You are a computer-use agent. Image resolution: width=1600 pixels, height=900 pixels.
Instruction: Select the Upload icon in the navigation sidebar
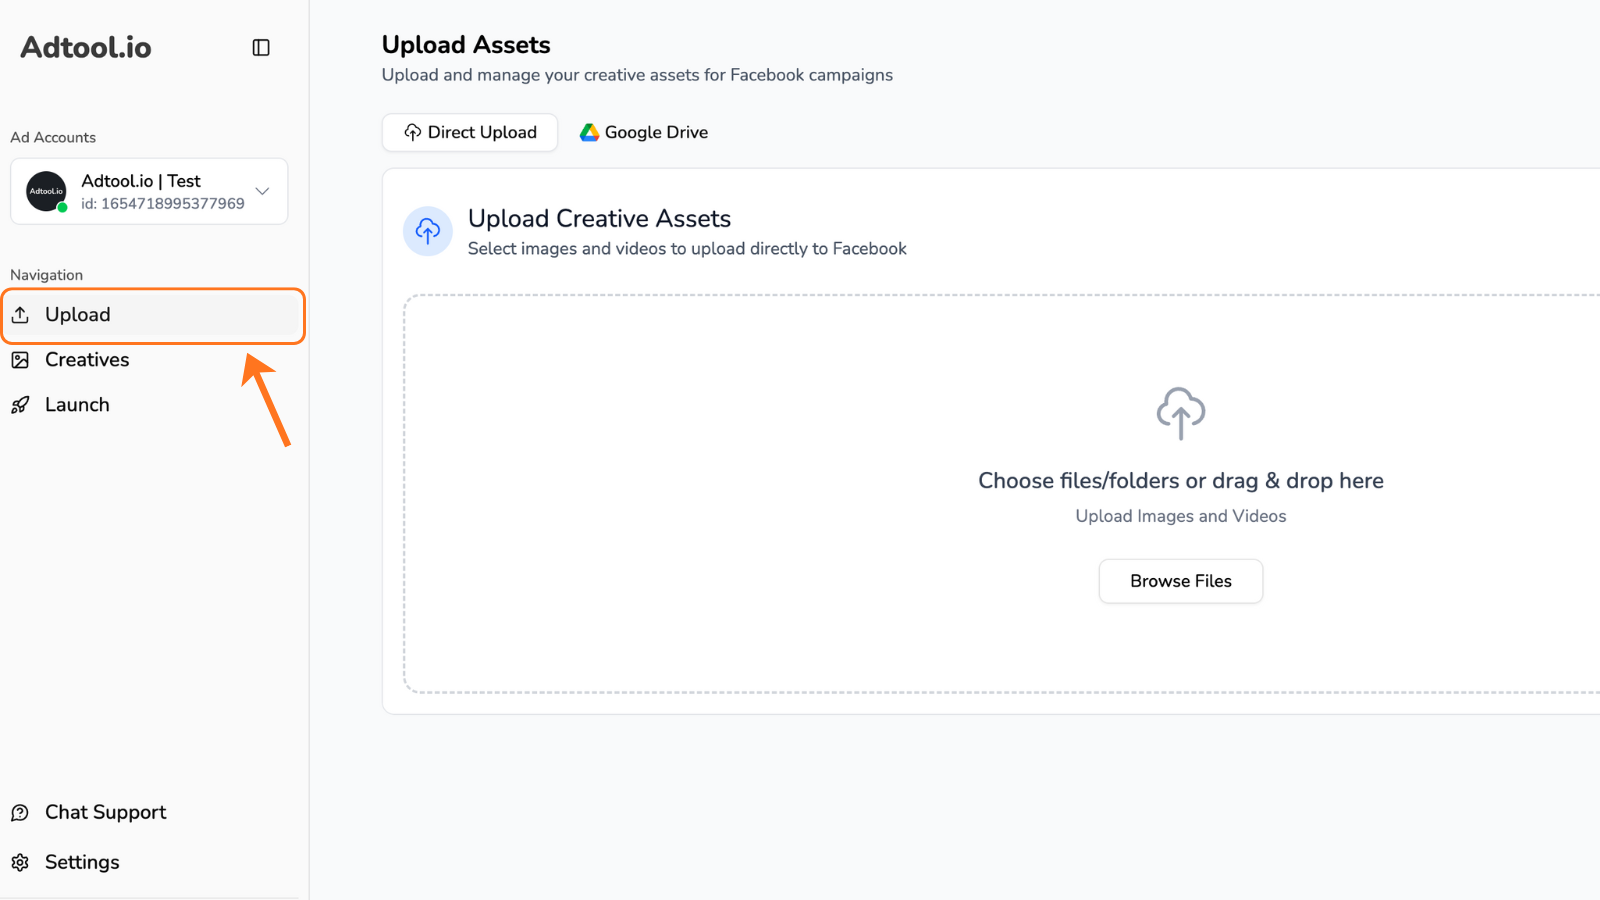click(22, 314)
